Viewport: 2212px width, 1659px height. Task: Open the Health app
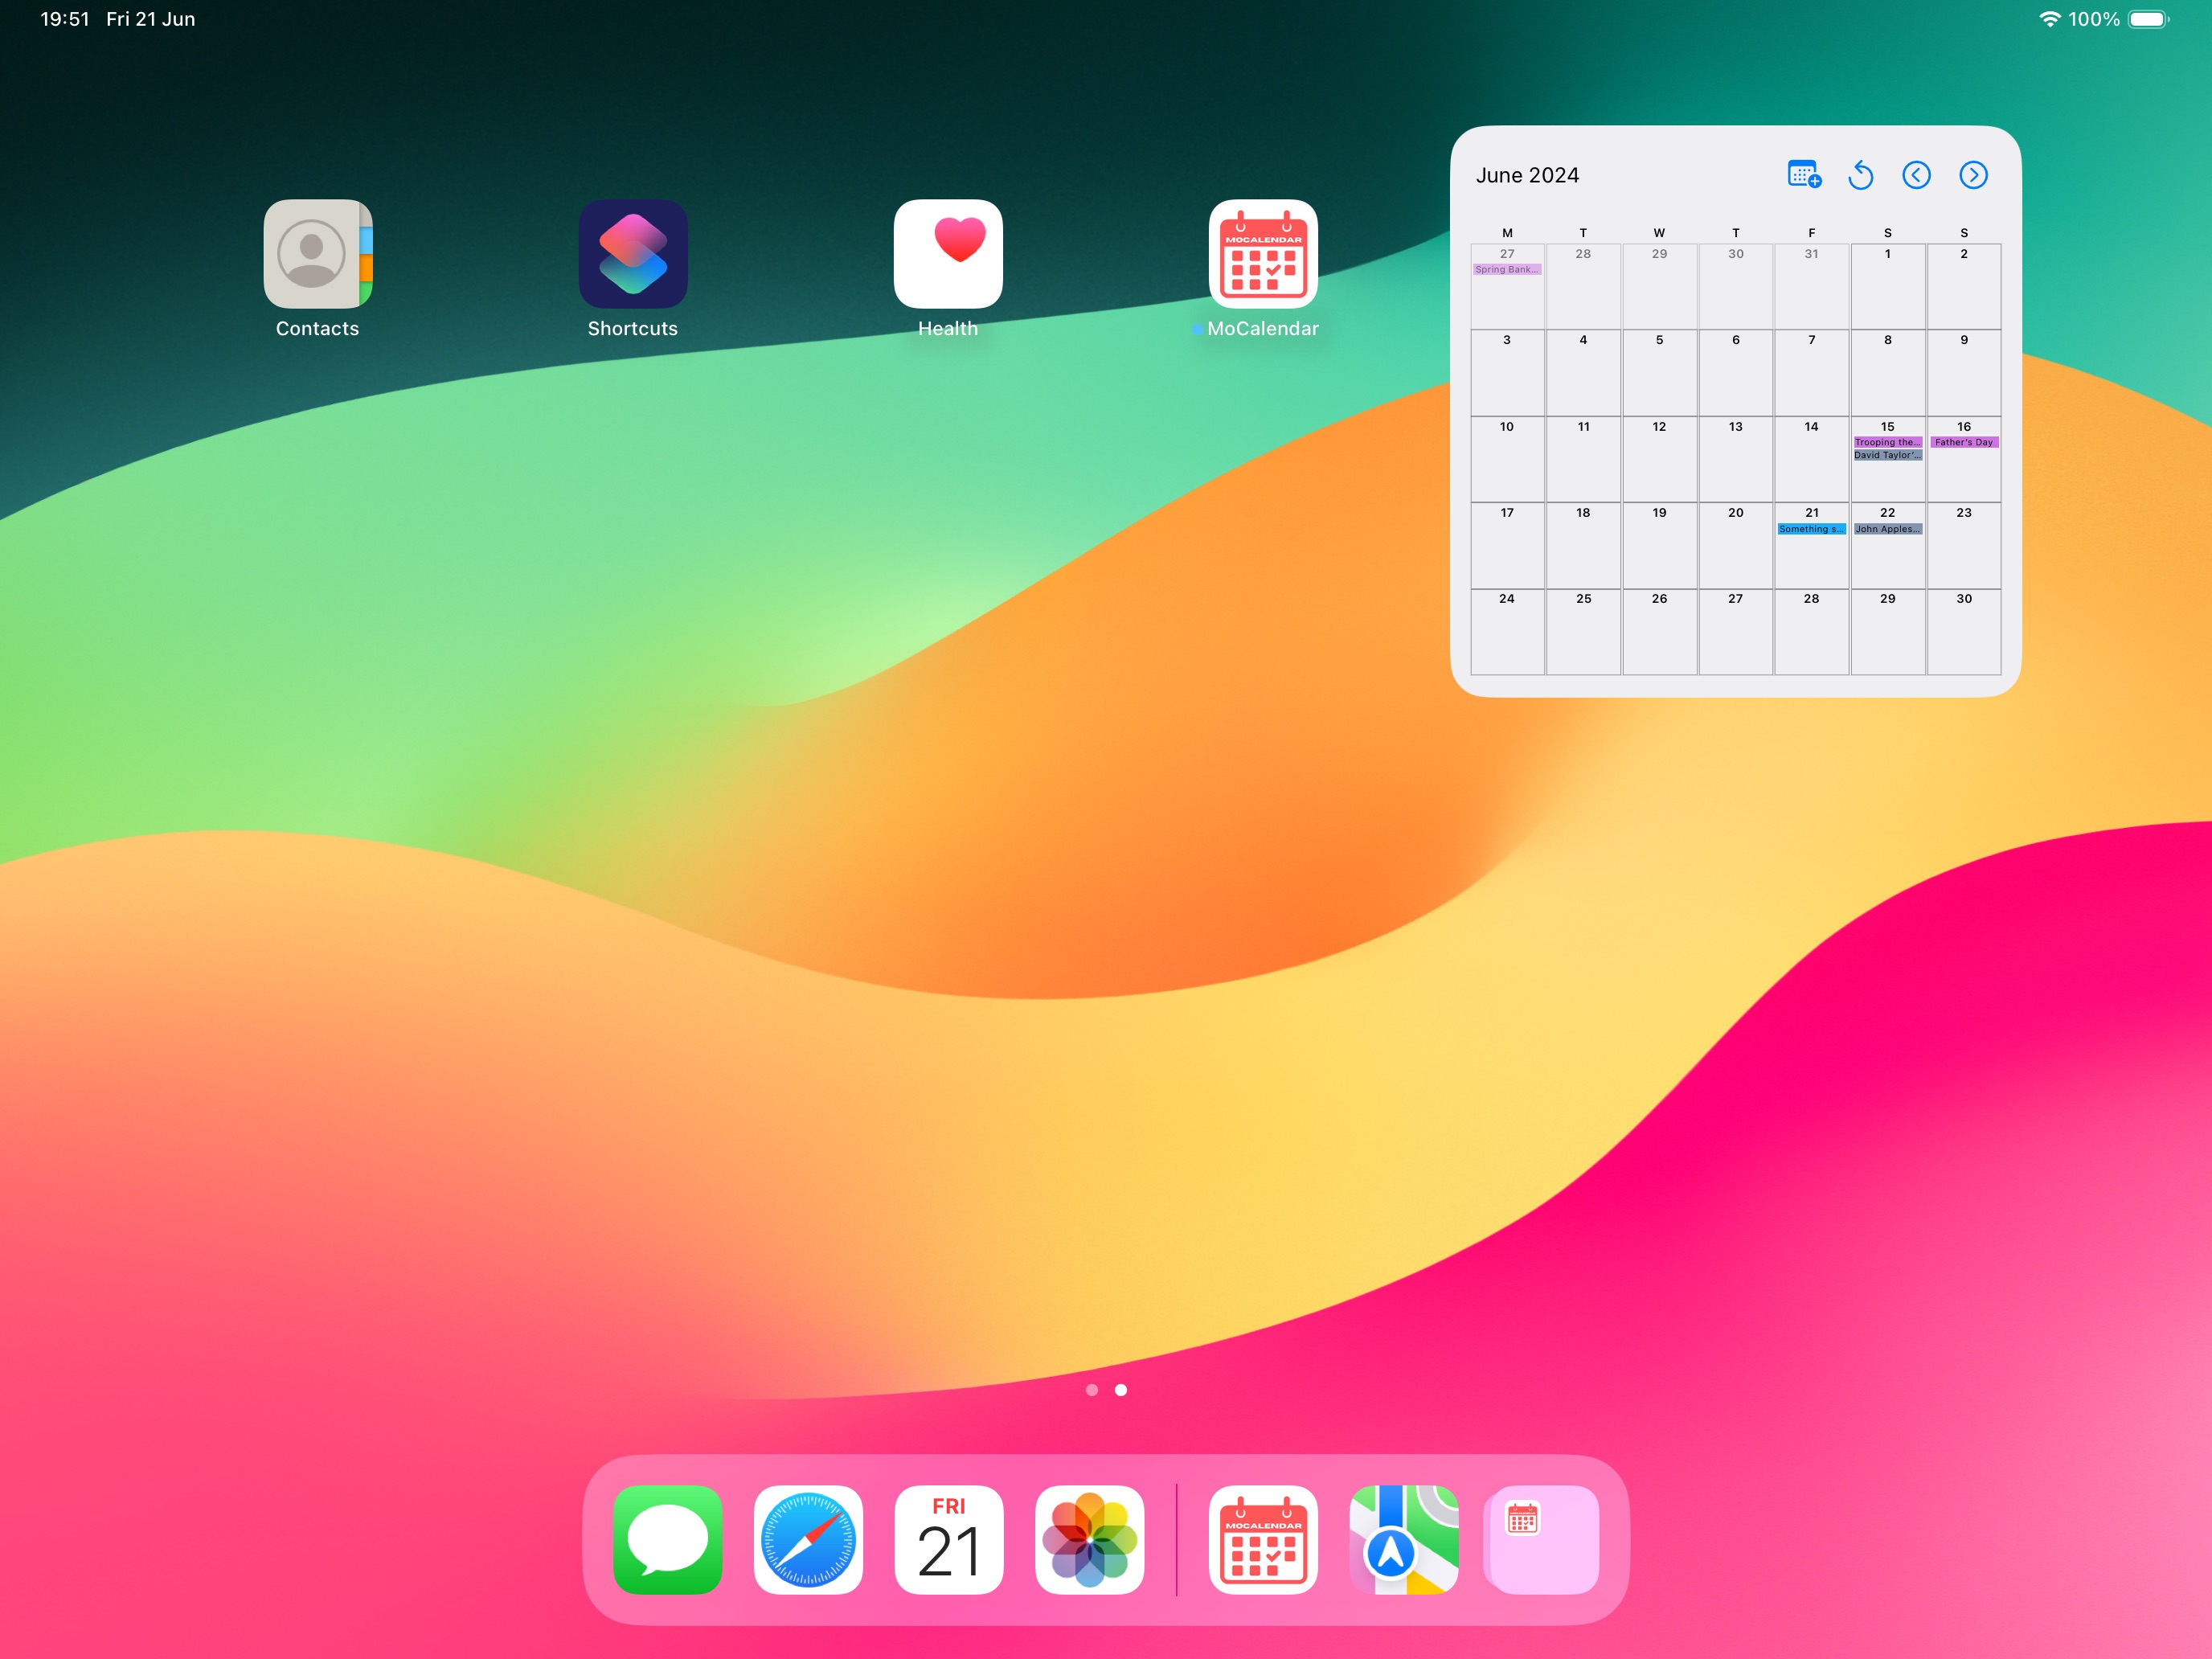click(948, 254)
